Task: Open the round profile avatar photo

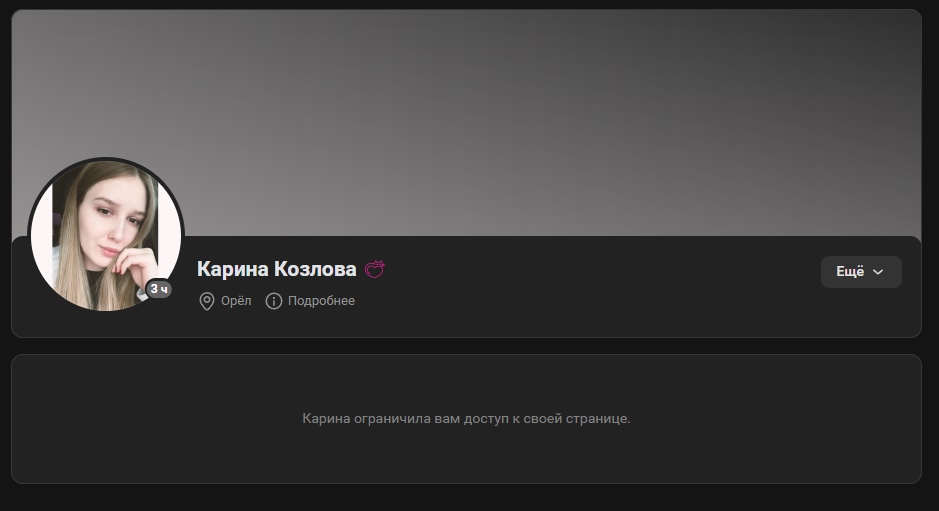Action: [104, 234]
